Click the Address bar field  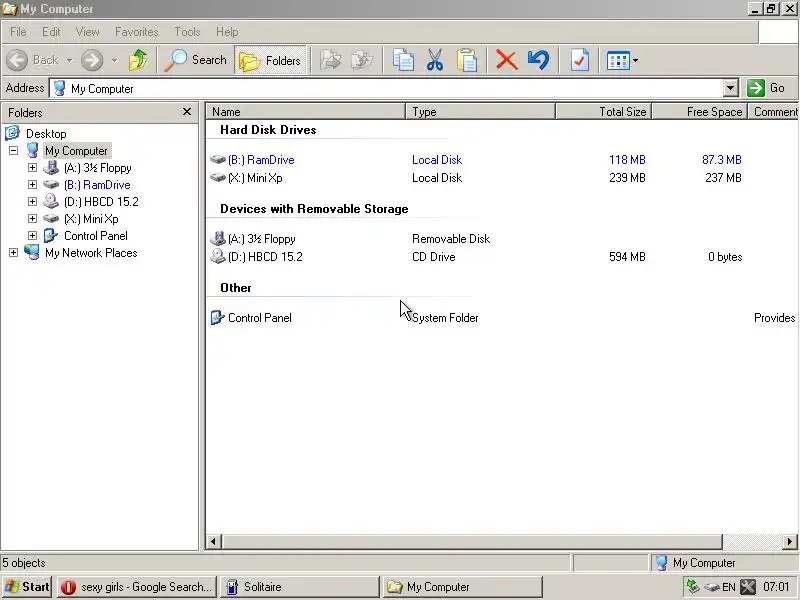coord(387,88)
